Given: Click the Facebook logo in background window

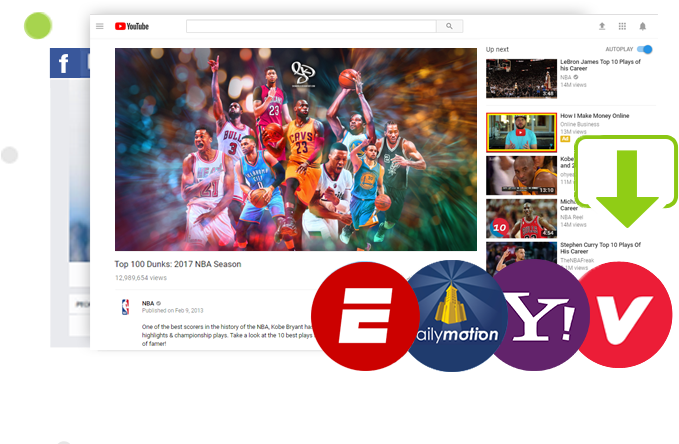Looking at the screenshot, I should pyautogui.click(x=64, y=63).
